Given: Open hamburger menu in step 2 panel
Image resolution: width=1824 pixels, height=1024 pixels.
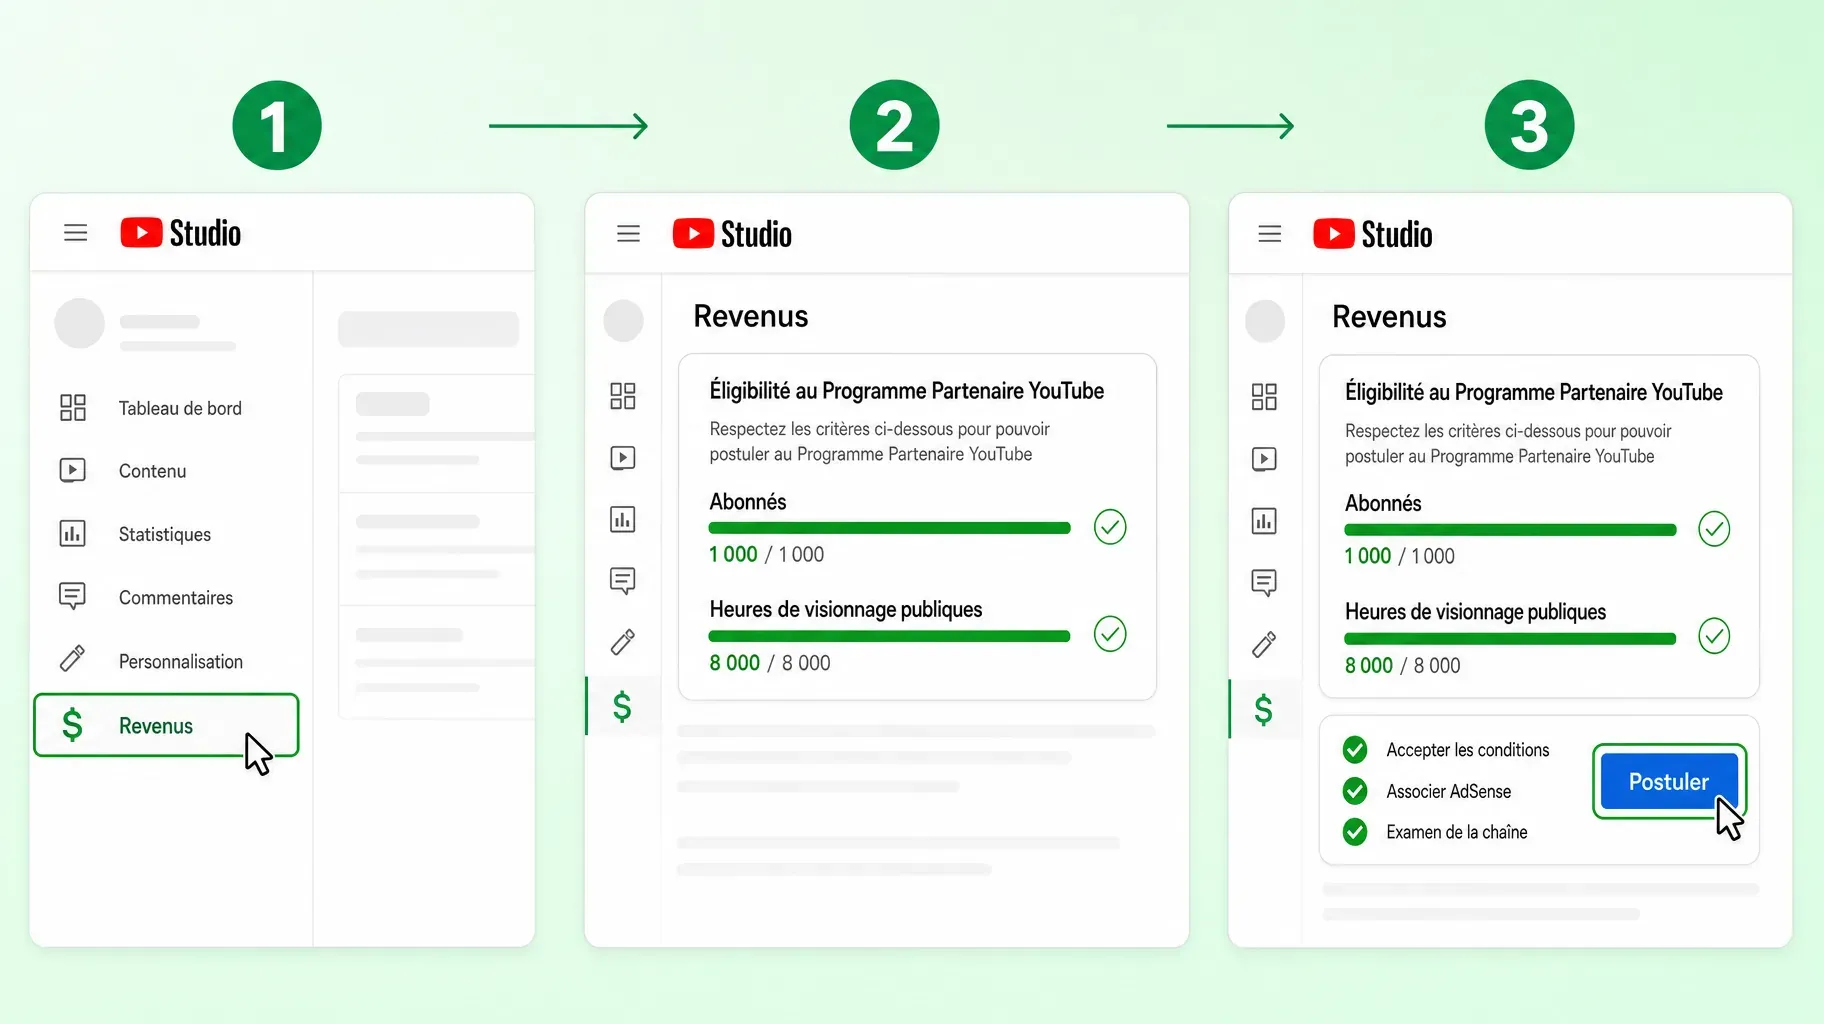Looking at the screenshot, I should [x=628, y=234].
